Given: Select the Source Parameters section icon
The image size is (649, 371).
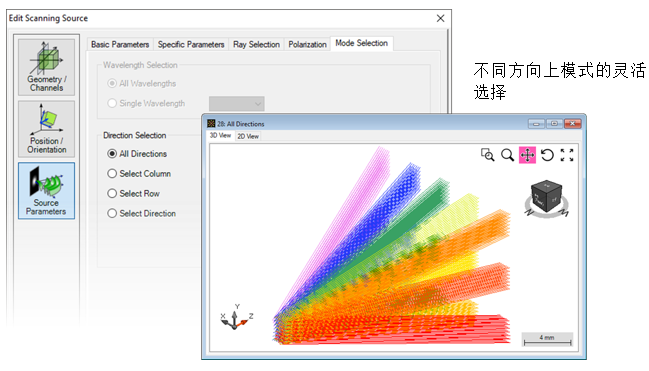Looking at the screenshot, I should pos(46,190).
